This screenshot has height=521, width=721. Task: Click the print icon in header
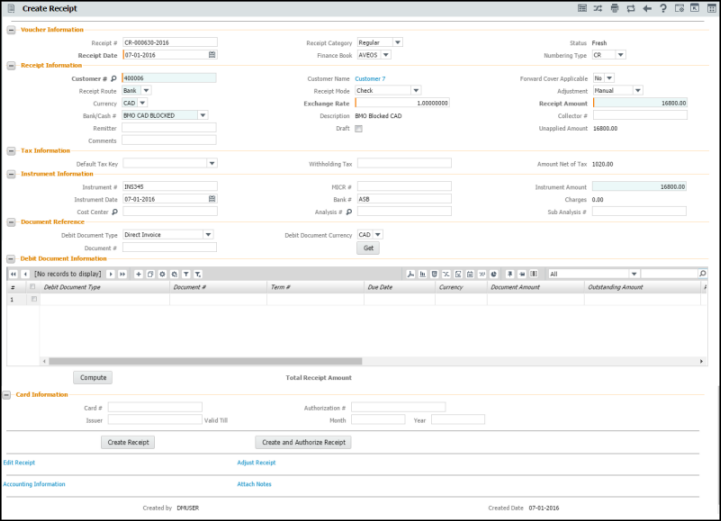614,8
